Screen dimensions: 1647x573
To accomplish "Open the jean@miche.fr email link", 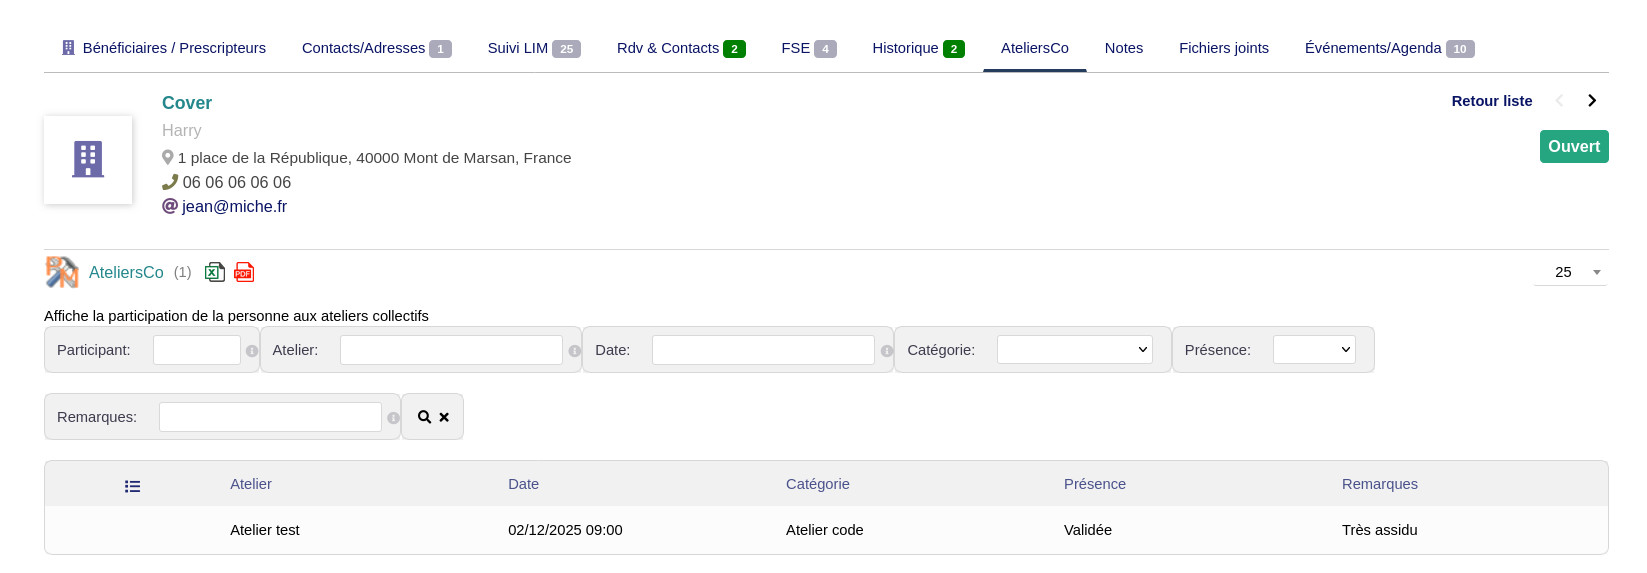I will (x=234, y=206).
